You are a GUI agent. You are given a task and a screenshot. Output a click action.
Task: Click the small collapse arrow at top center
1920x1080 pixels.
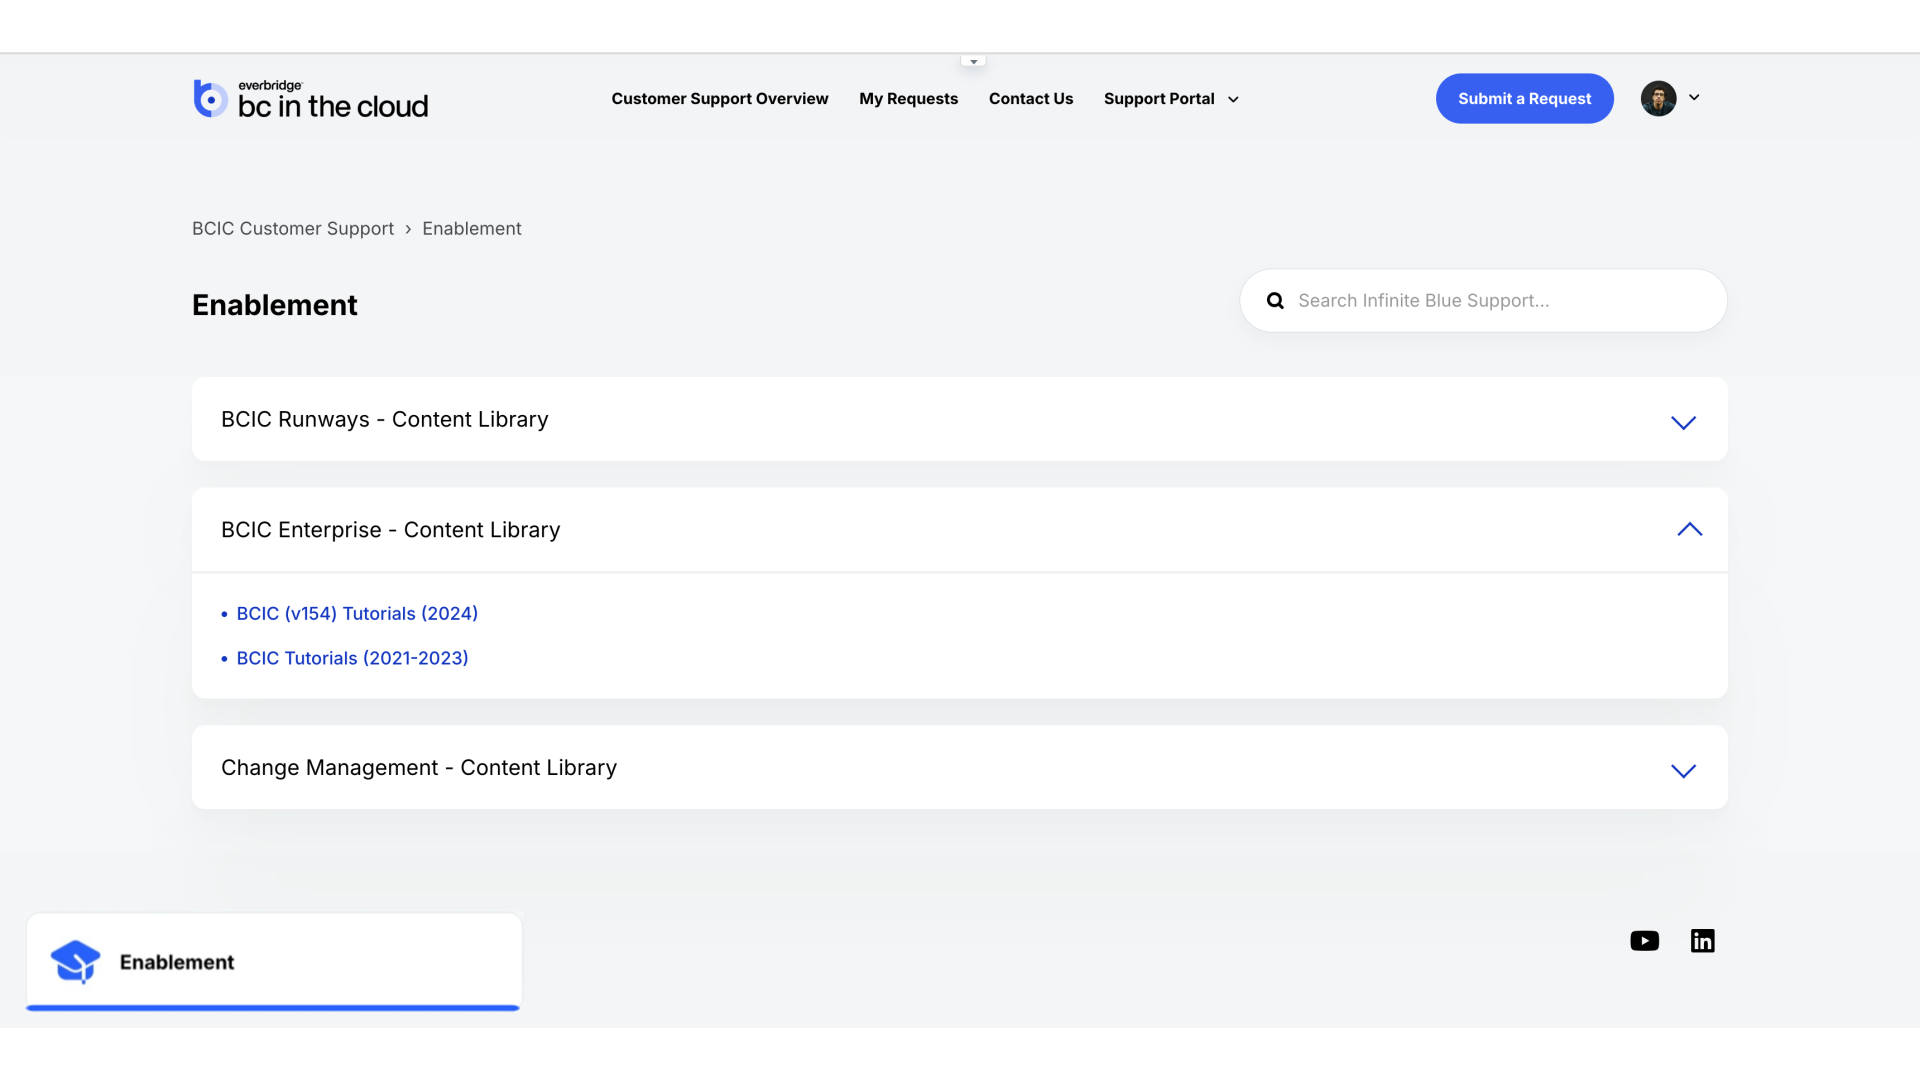pyautogui.click(x=973, y=62)
